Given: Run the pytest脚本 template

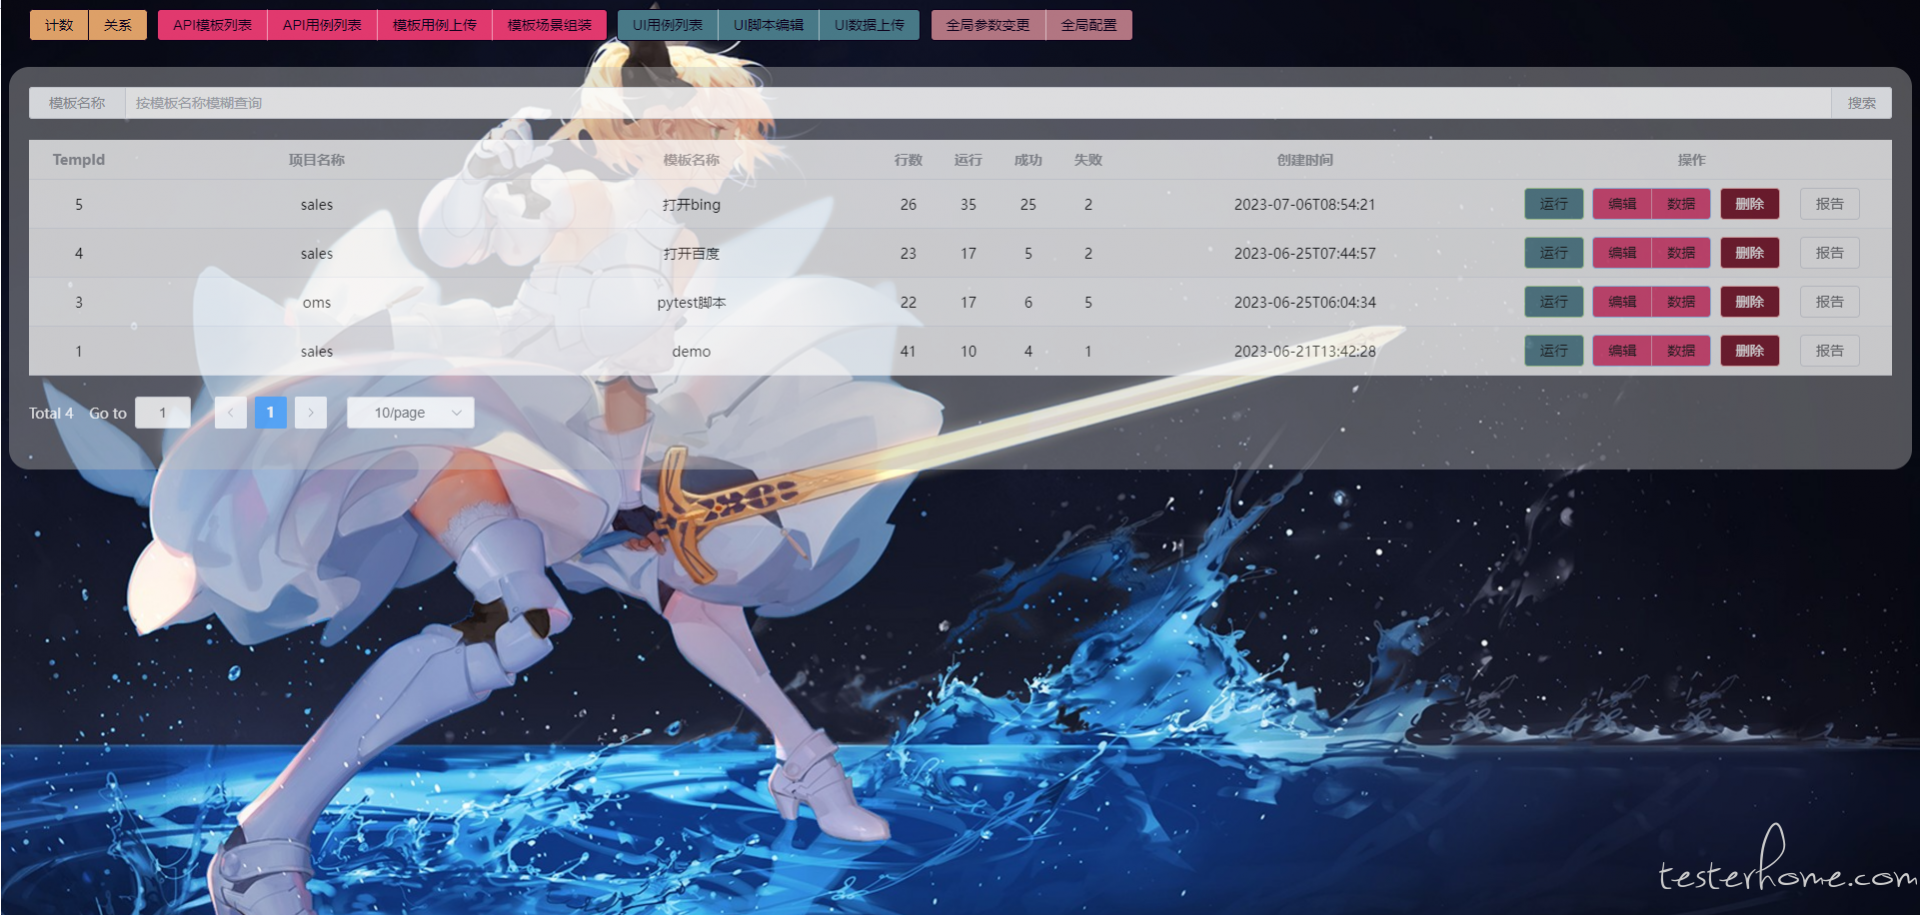Looking at the screenshot, I should coord(1553,302).
